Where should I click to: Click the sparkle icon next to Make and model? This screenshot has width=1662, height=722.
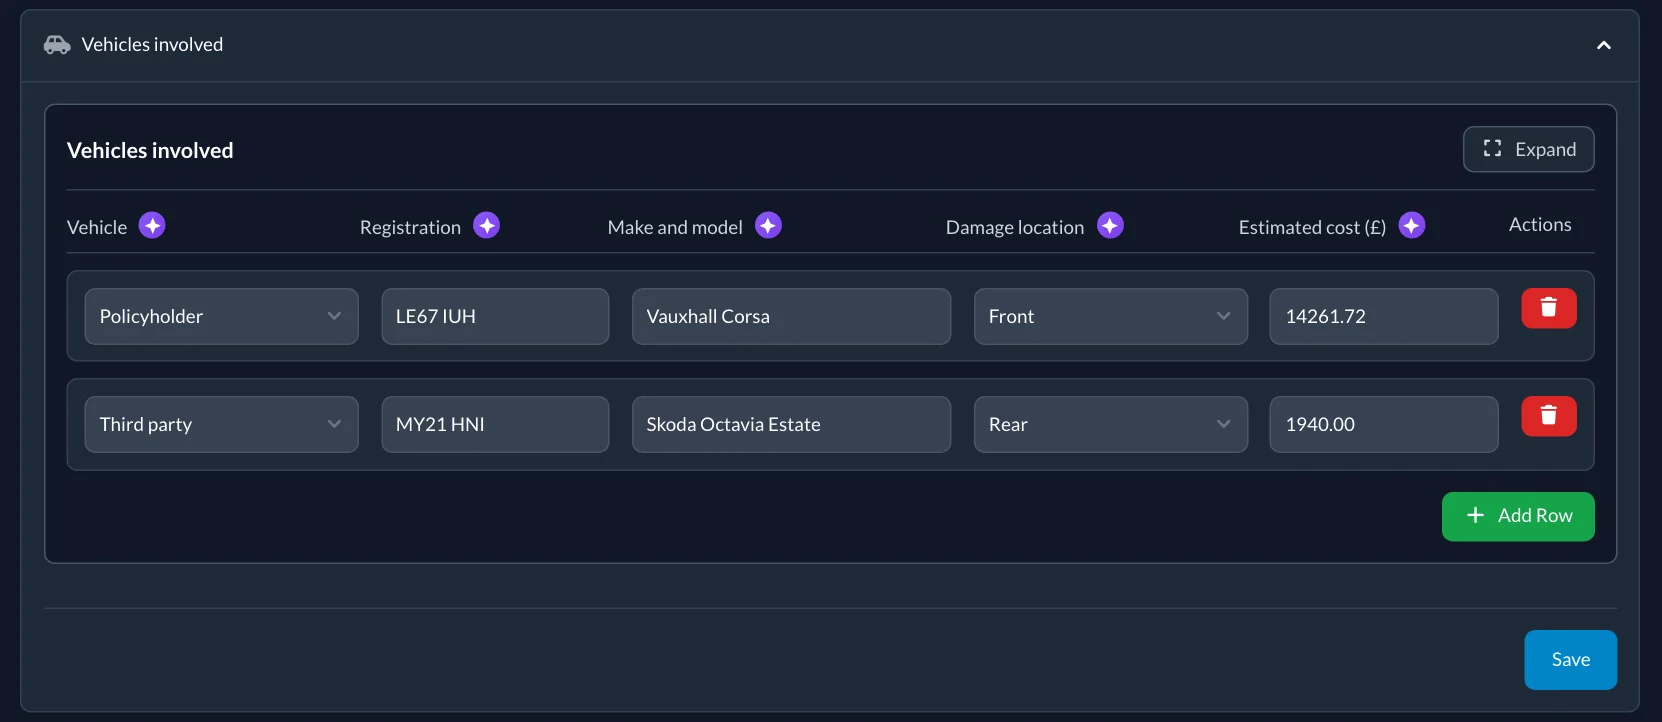point(768,226)
